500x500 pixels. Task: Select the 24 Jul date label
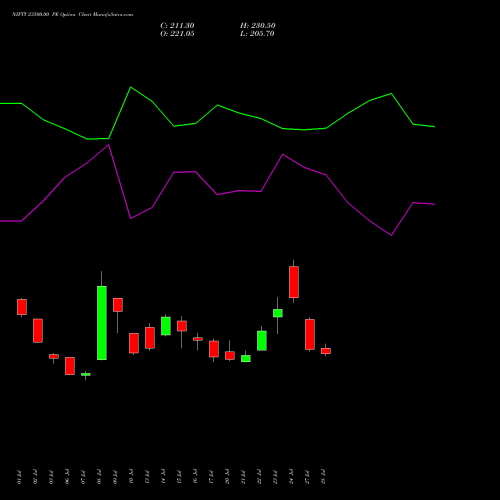pos(291,477)
